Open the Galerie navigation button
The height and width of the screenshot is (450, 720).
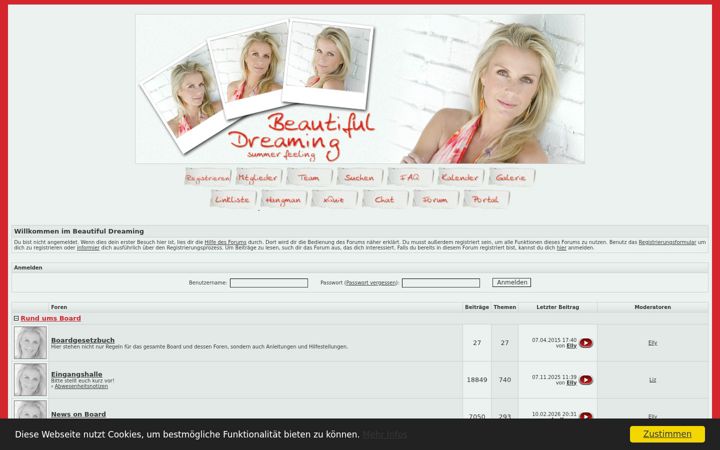click(512, 177)
